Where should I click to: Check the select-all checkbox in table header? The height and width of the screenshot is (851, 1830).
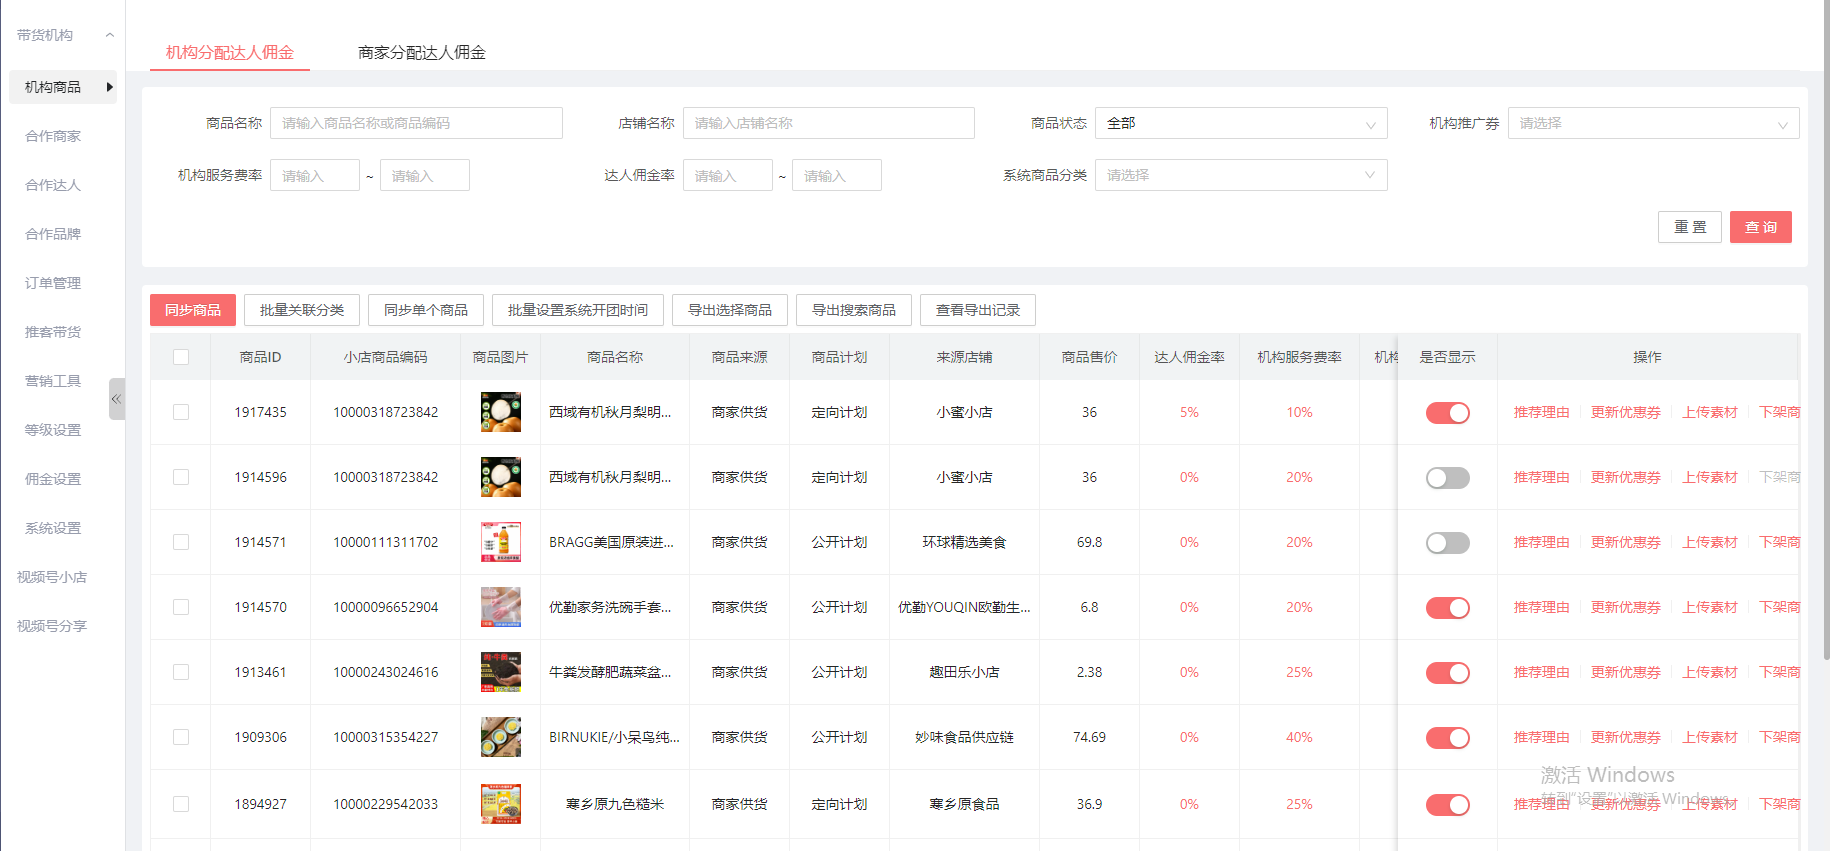pyautogui.click(x=181, y=357)
